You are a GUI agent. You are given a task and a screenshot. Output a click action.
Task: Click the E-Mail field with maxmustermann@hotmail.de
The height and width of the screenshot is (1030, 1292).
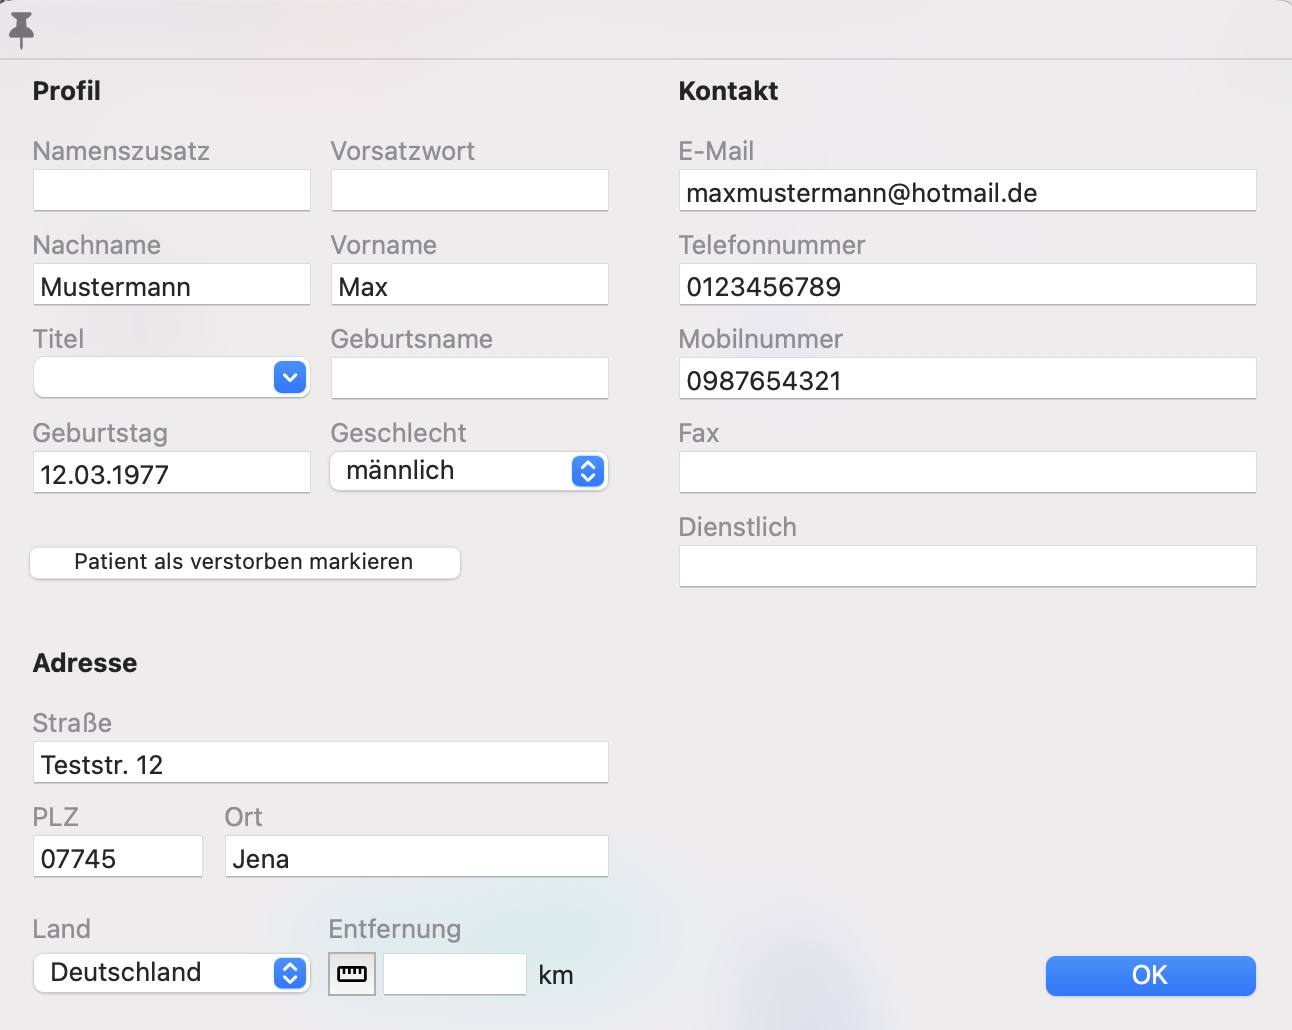[x=967, y=190]
